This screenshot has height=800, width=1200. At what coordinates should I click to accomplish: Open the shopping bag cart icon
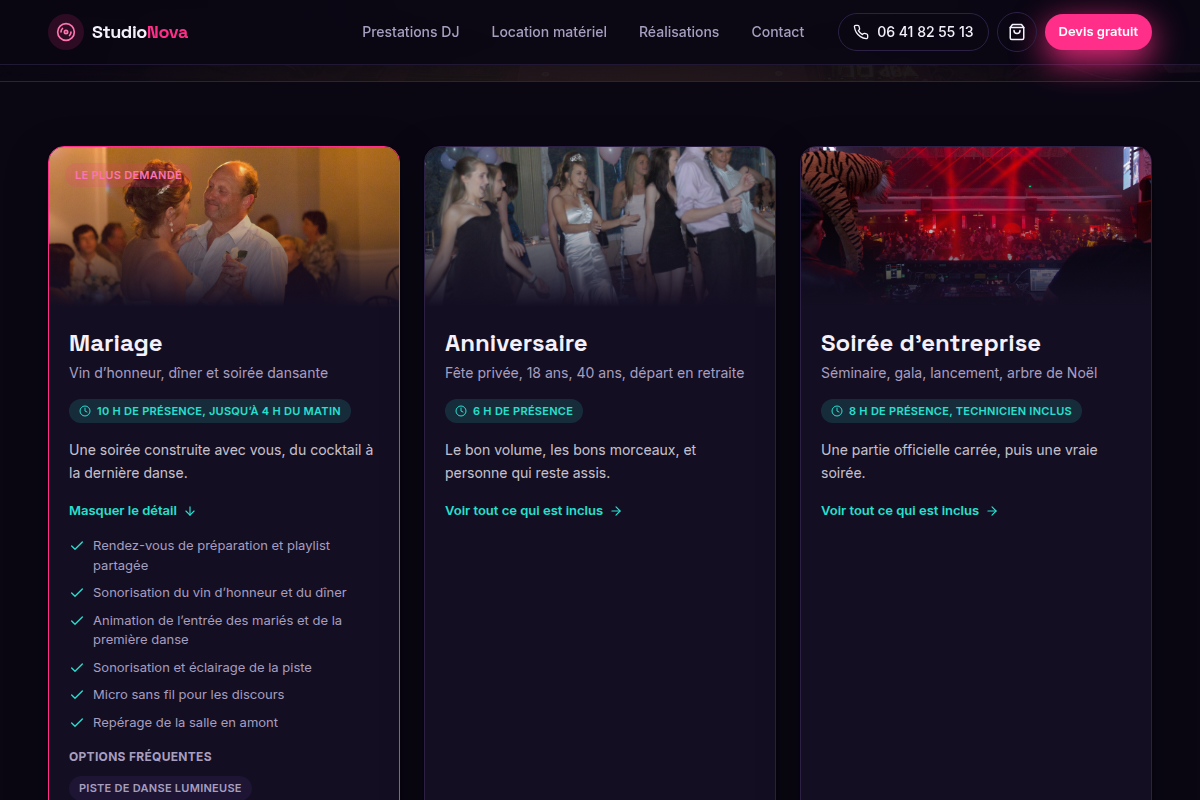[1017, 32]
